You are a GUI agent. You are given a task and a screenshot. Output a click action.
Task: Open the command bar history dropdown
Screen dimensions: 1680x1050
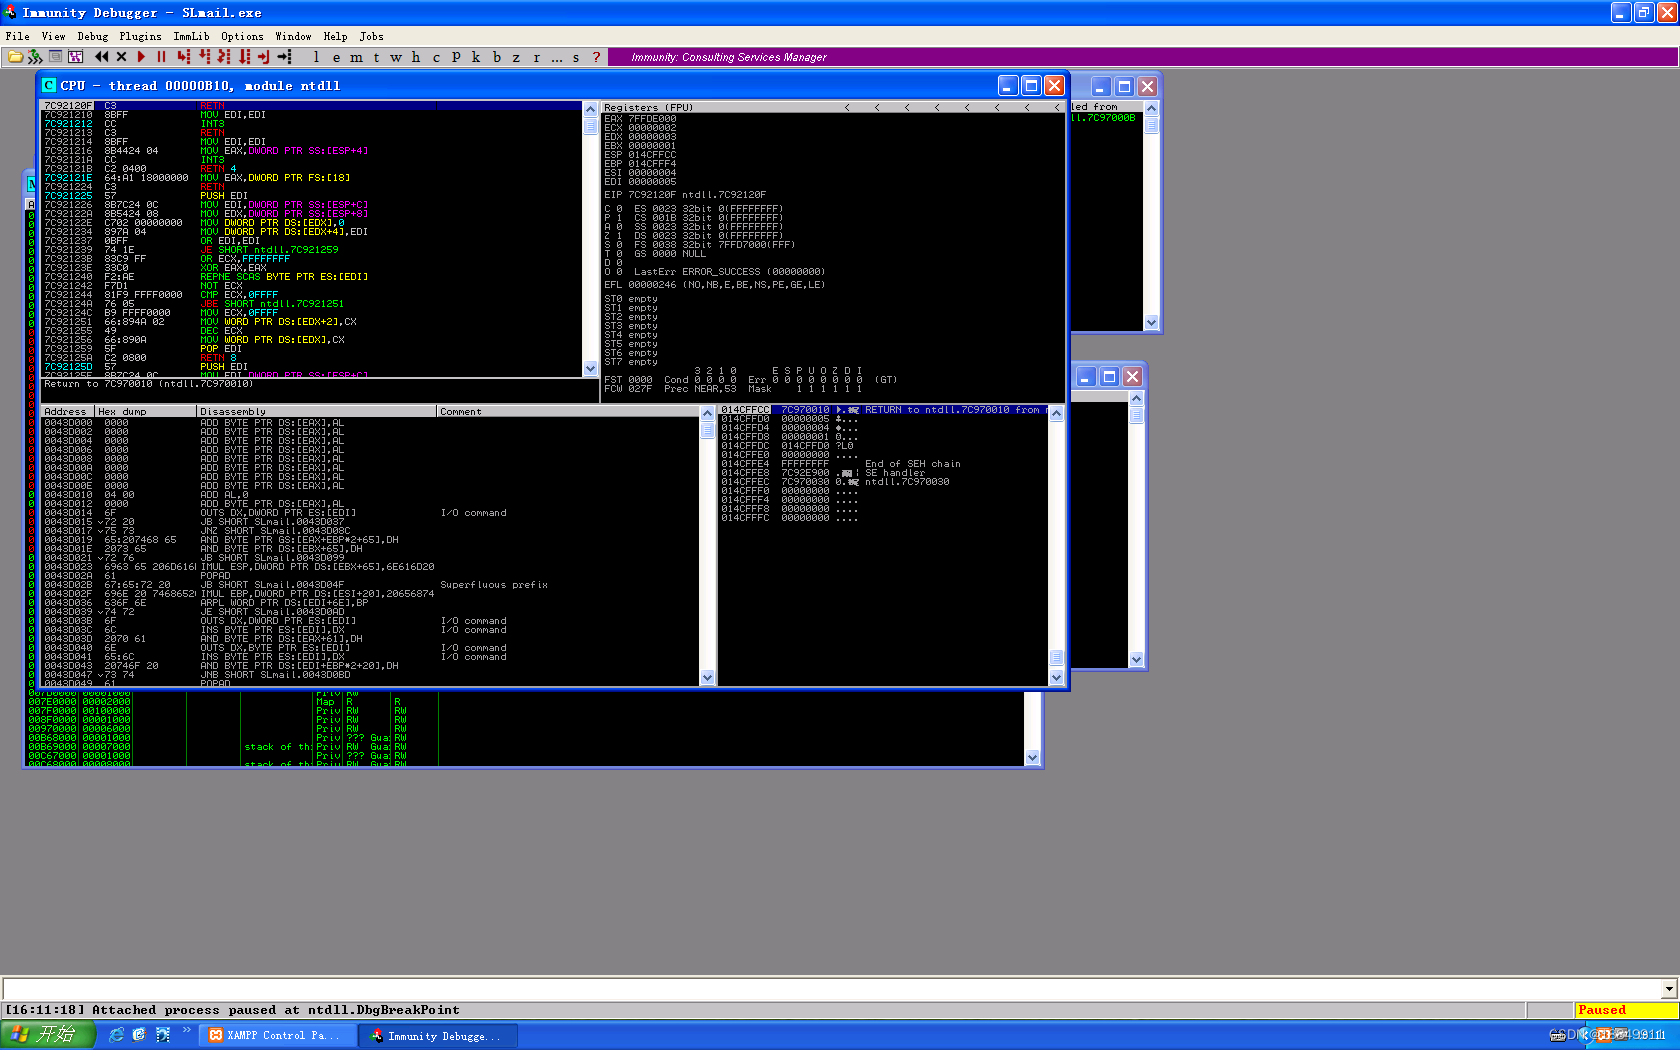pyautogui.click(x=1668, y=989)
